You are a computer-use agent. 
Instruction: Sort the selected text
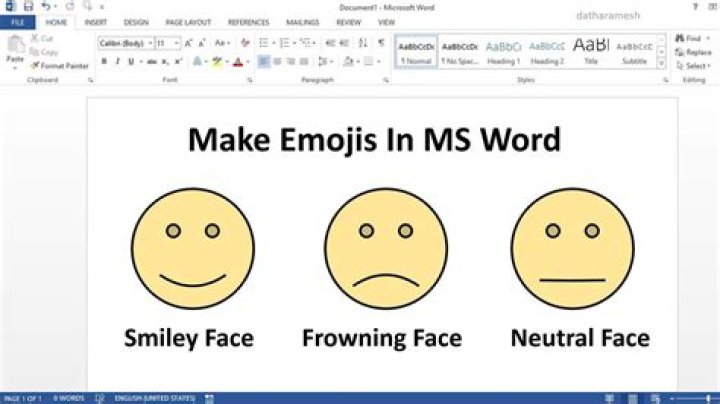[363, 43]
